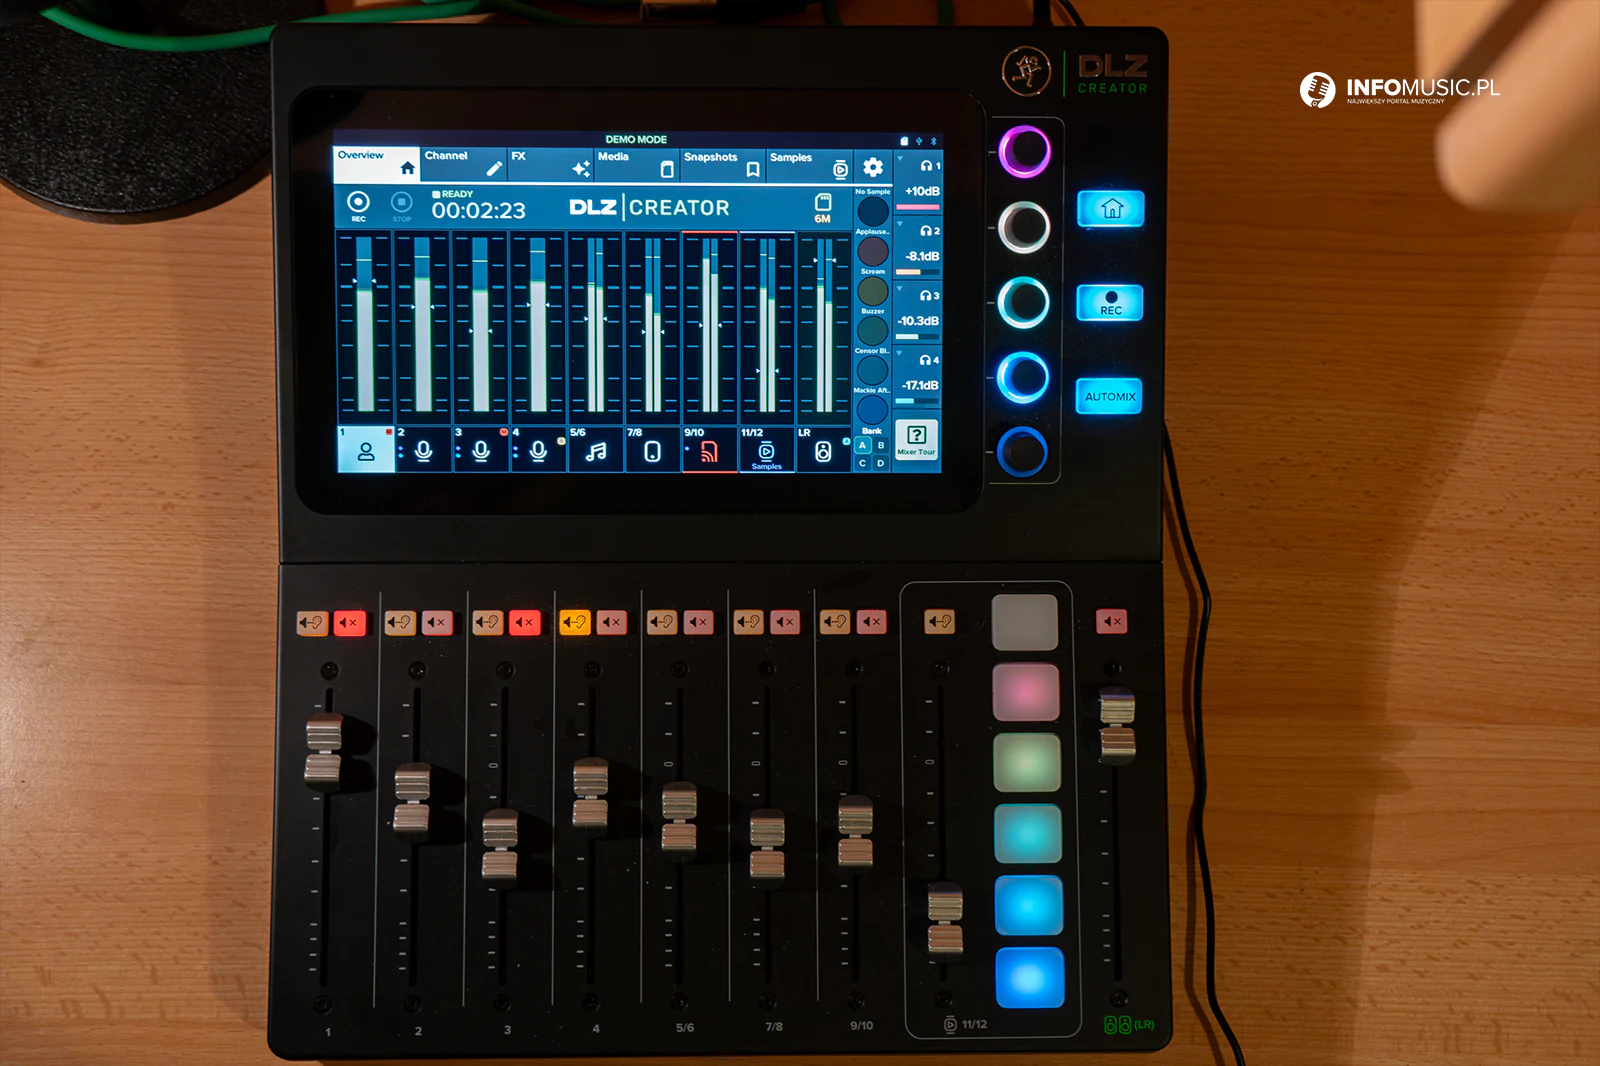
Task: Adjust headphone 1 level bar at +10dB
Action: point(917,207)
